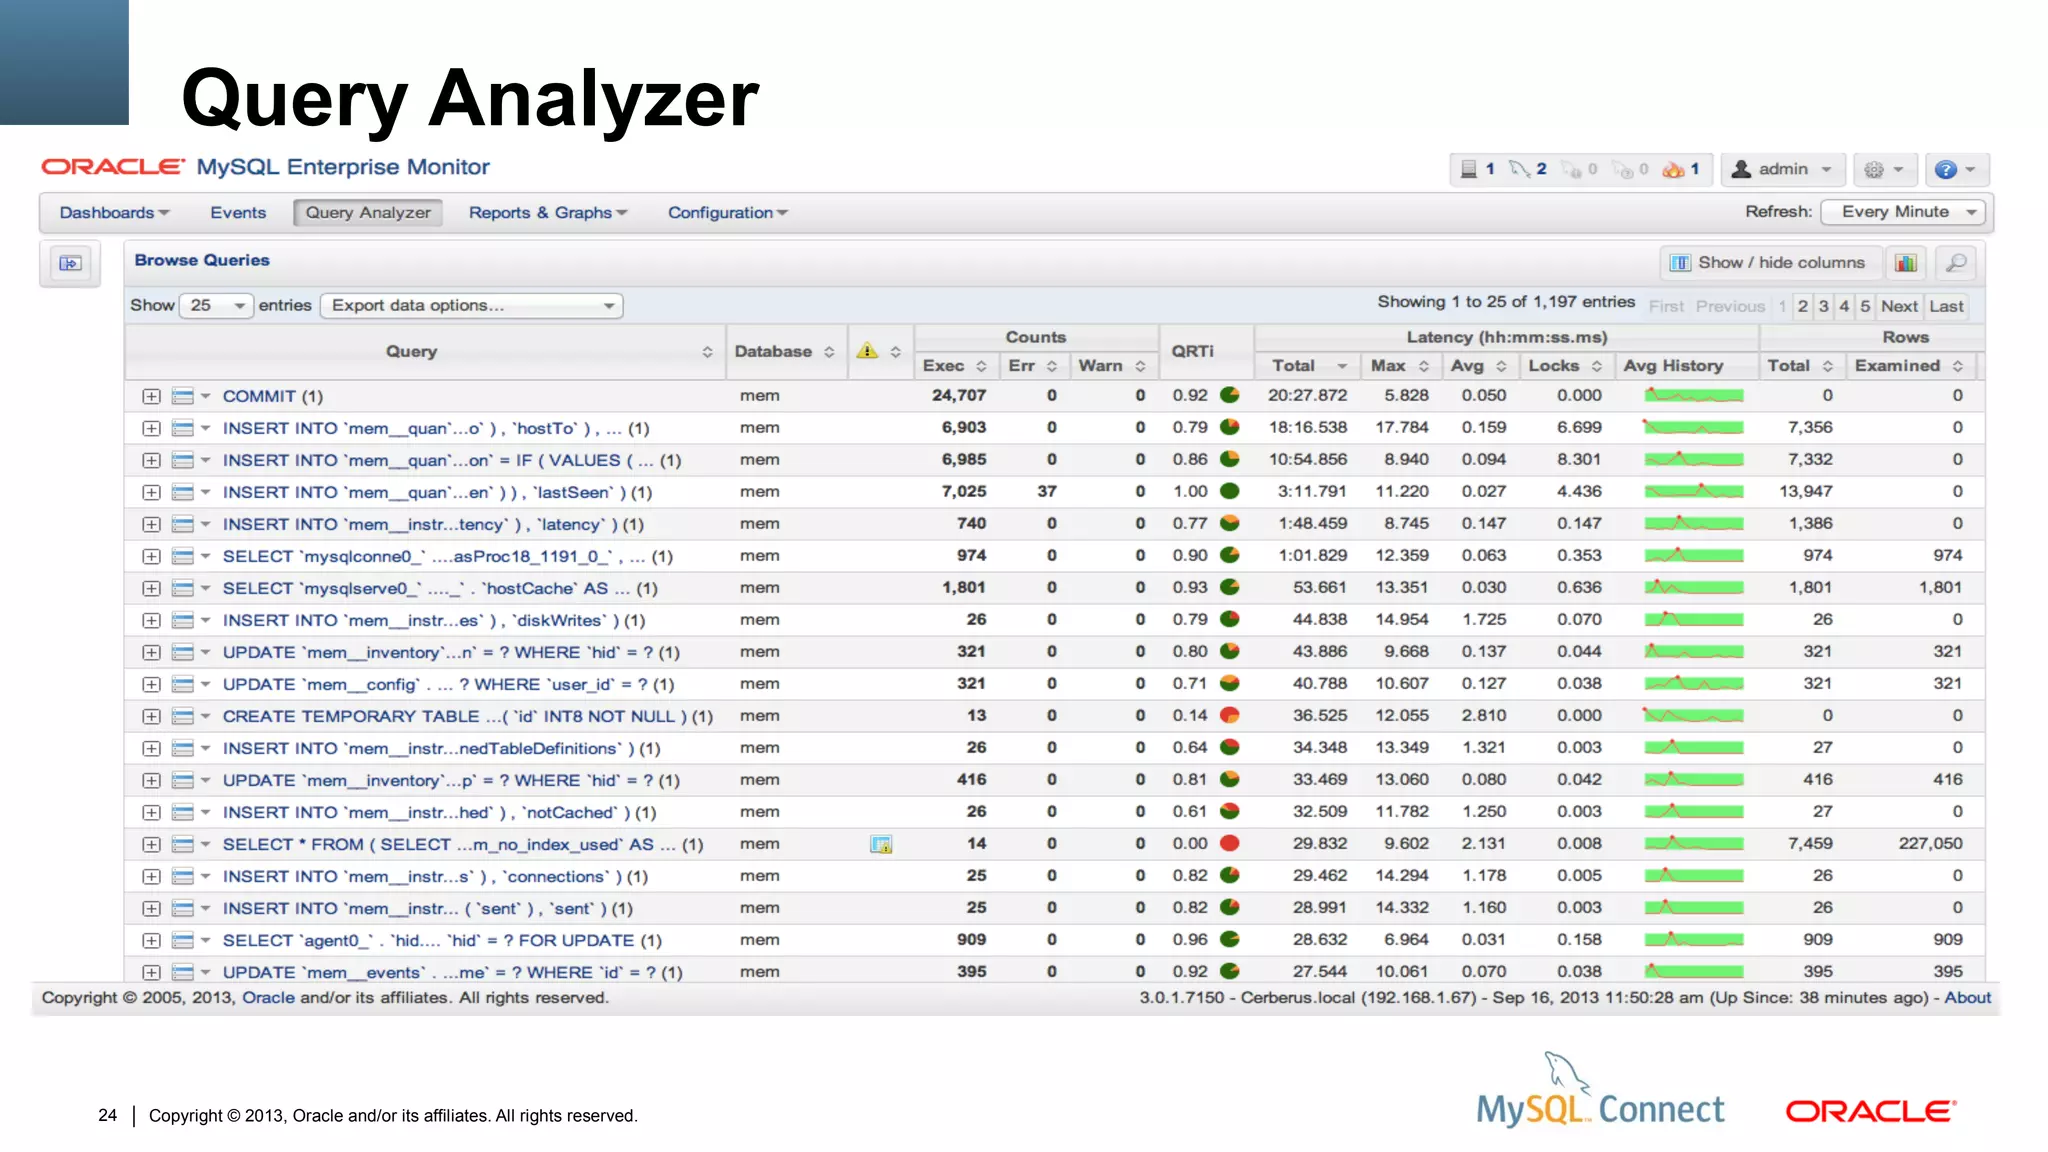Open the sidebar toggle panel icon
Viewport: 2048px width, 1152px height.
click(x=70, y=263)
